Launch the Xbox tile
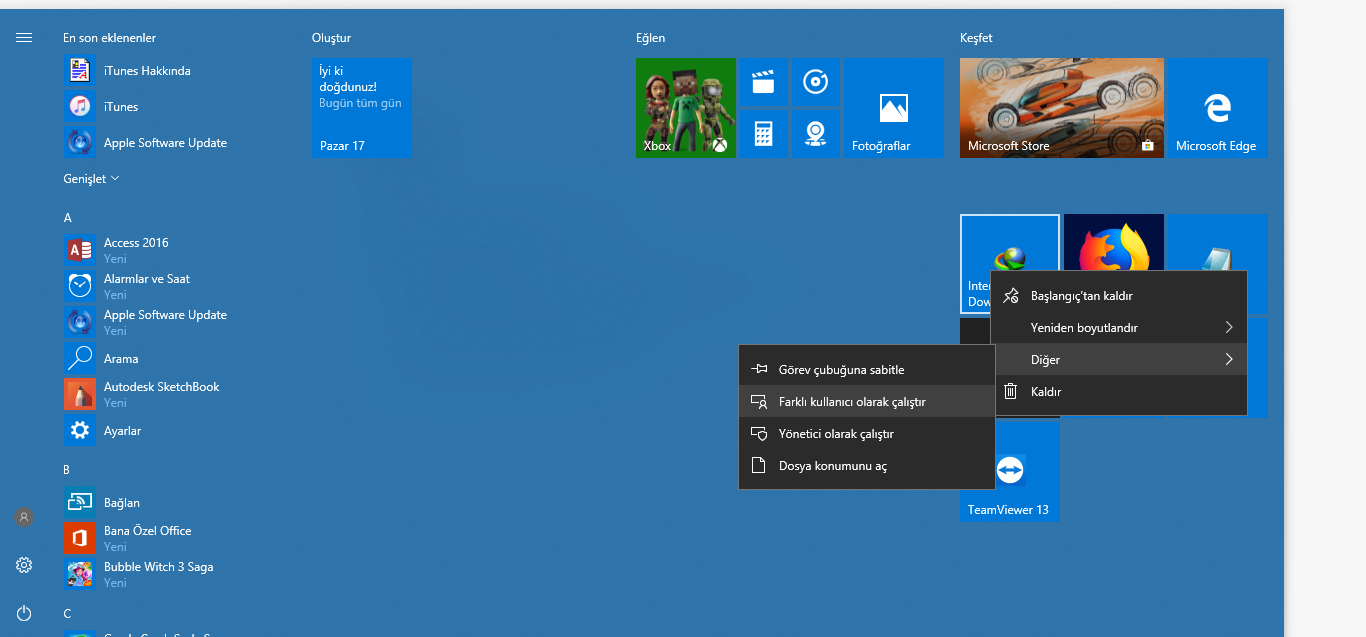 tap(685, 107)
